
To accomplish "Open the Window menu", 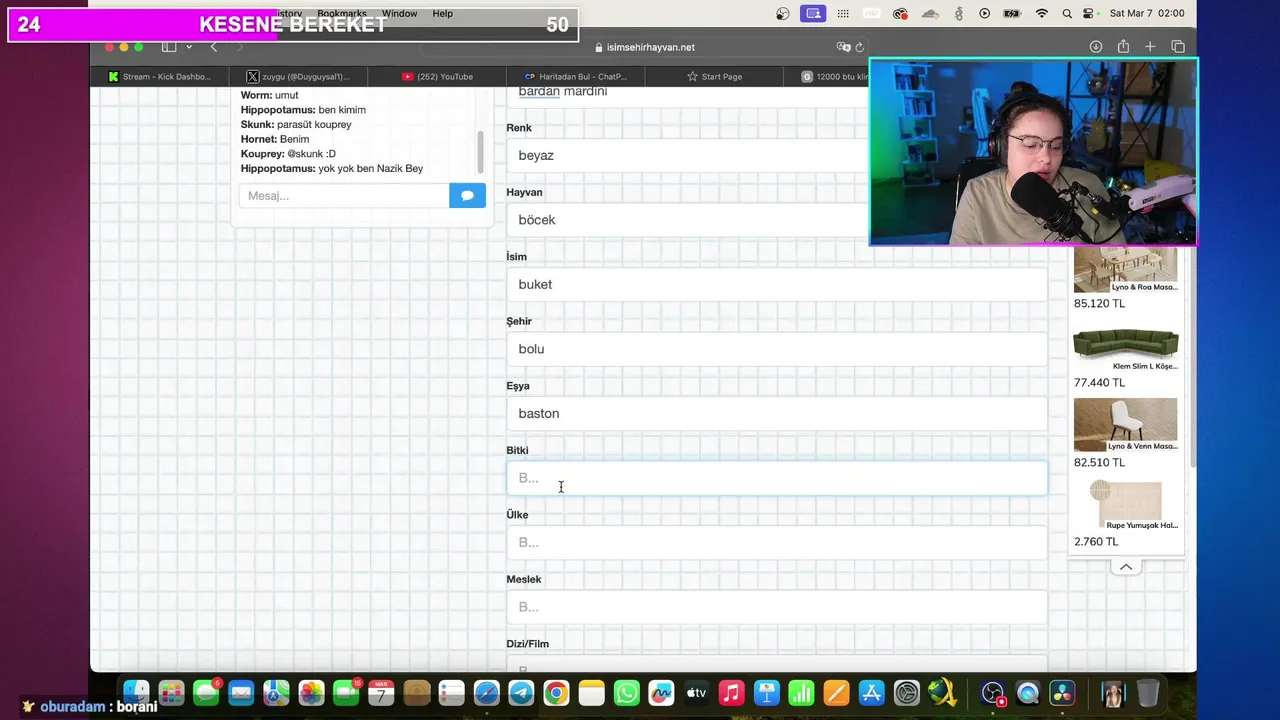I will [x=399, y=14].
